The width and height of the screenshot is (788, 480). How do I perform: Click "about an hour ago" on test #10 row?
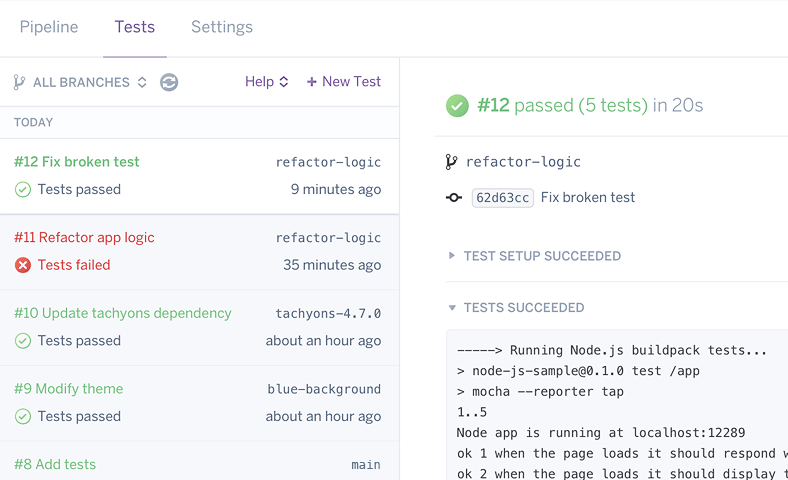(x=323, y=341)
